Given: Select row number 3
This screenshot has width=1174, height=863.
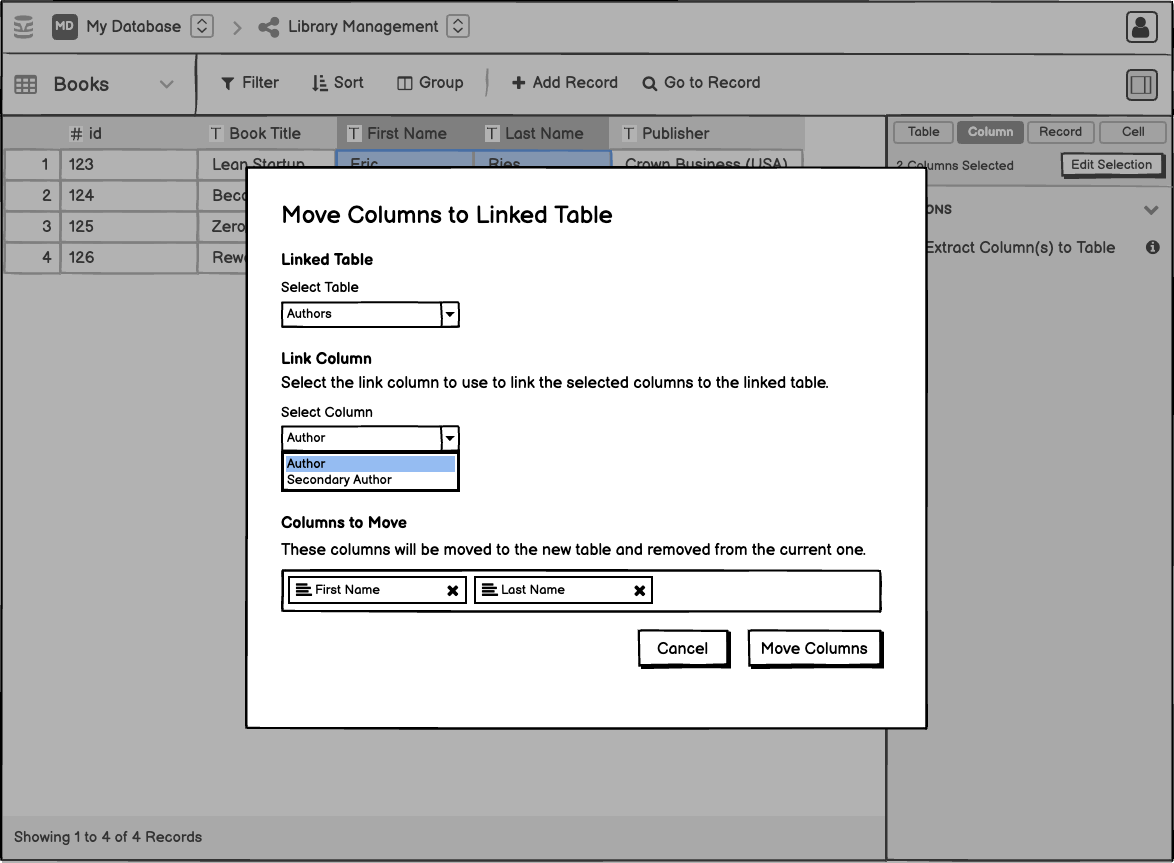Looking at the screenshot, I should [33, 226].
